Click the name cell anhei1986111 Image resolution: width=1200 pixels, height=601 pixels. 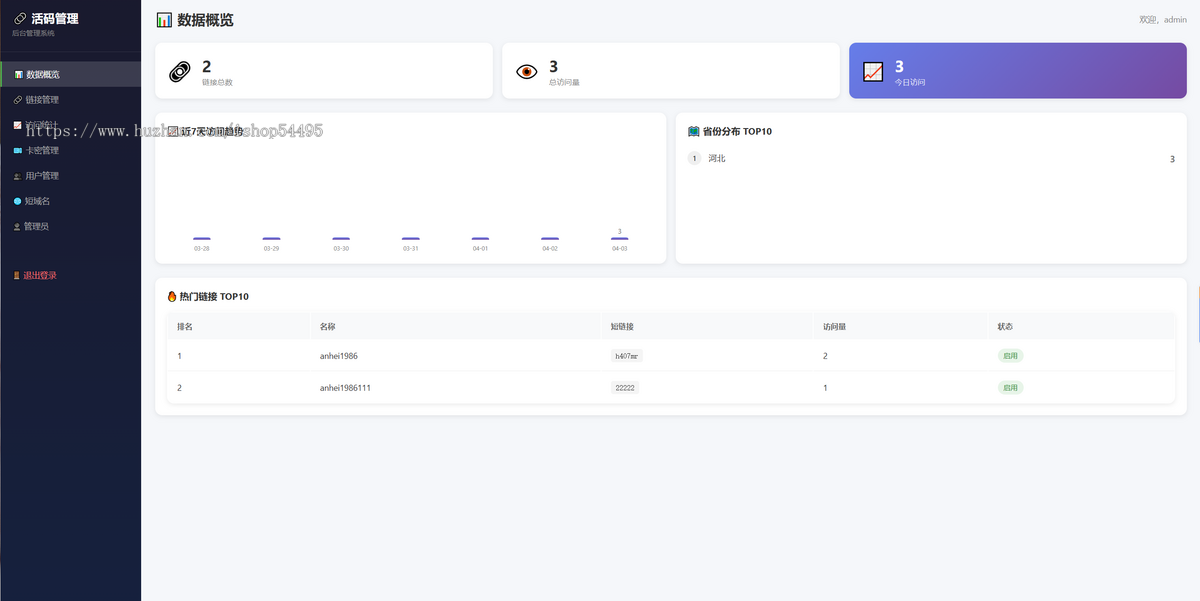(x=345, y=387)
